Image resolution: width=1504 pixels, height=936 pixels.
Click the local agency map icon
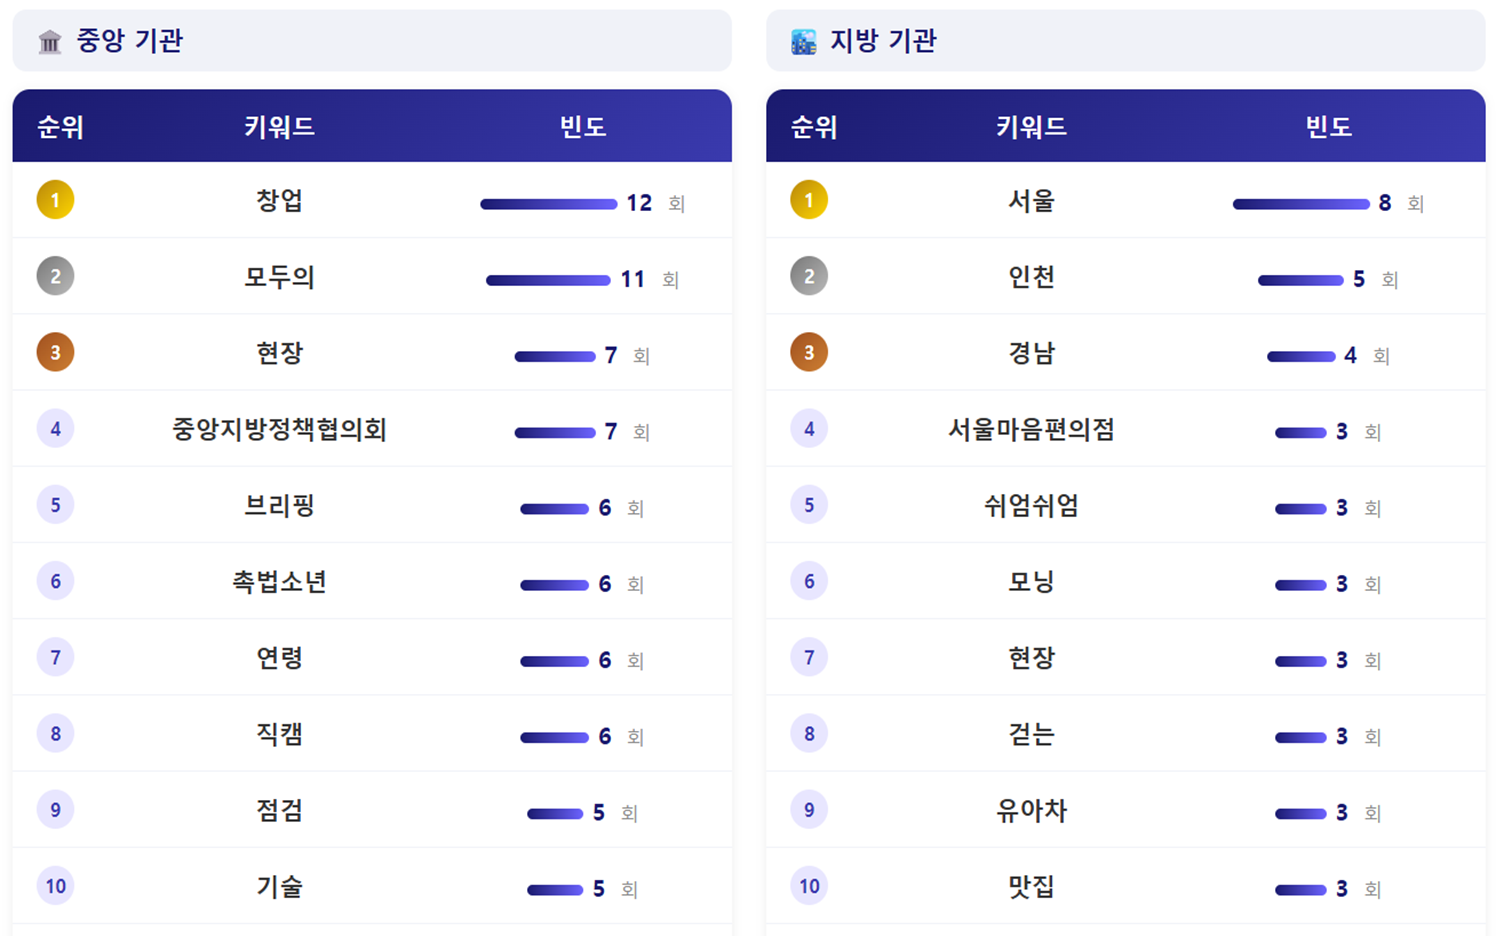[x=804, y=41]
